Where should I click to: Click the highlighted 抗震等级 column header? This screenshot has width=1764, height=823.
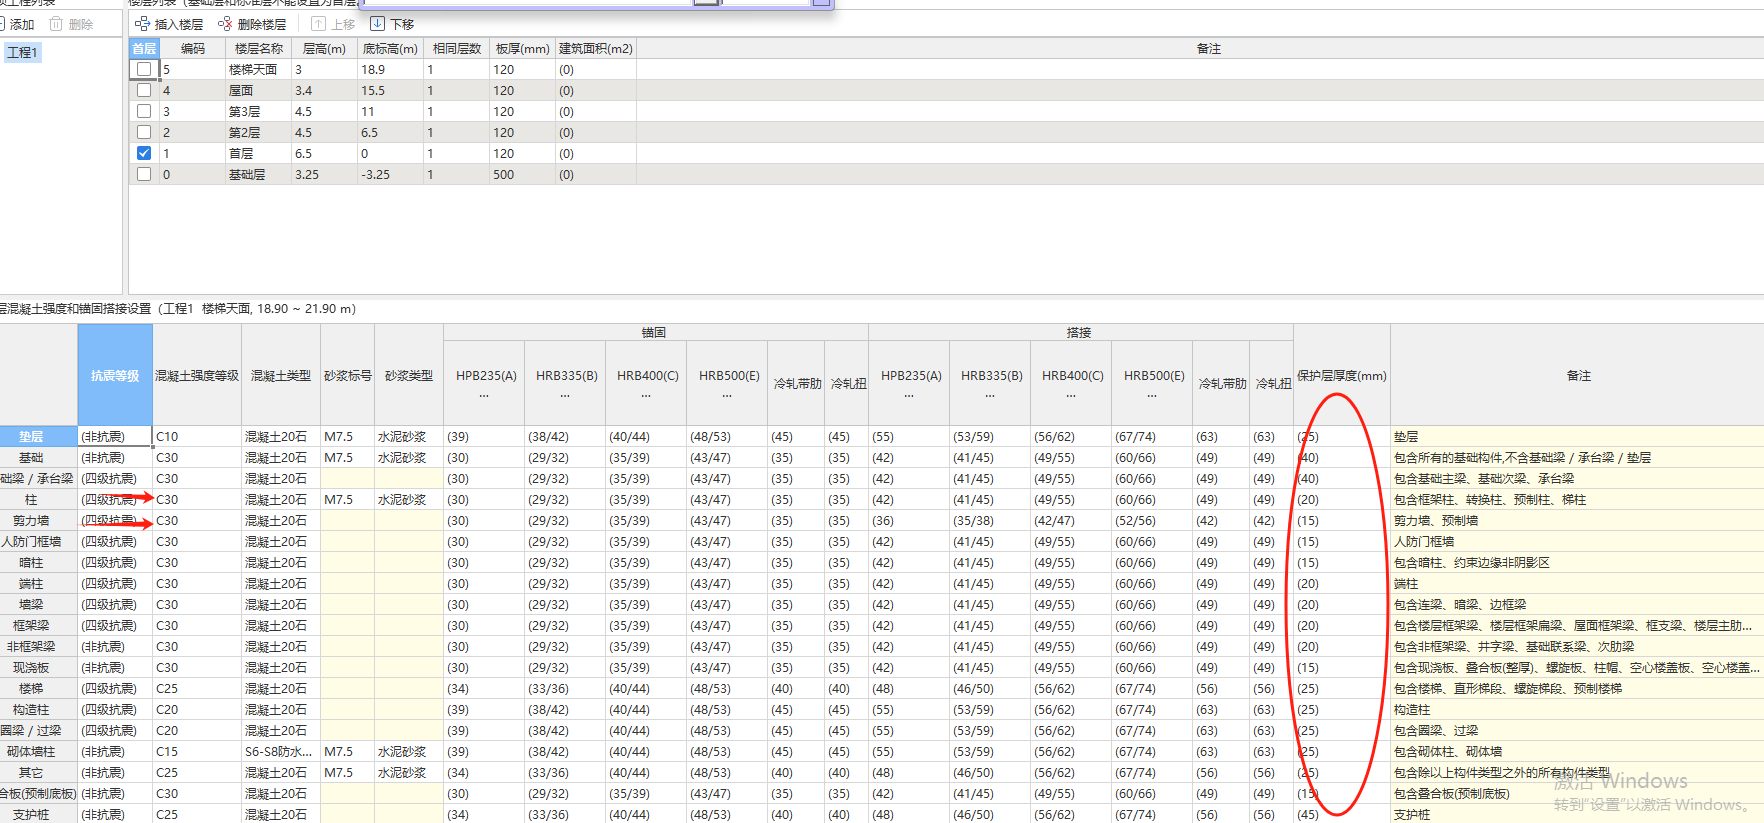pyautogui.click(x=115, y=375)
